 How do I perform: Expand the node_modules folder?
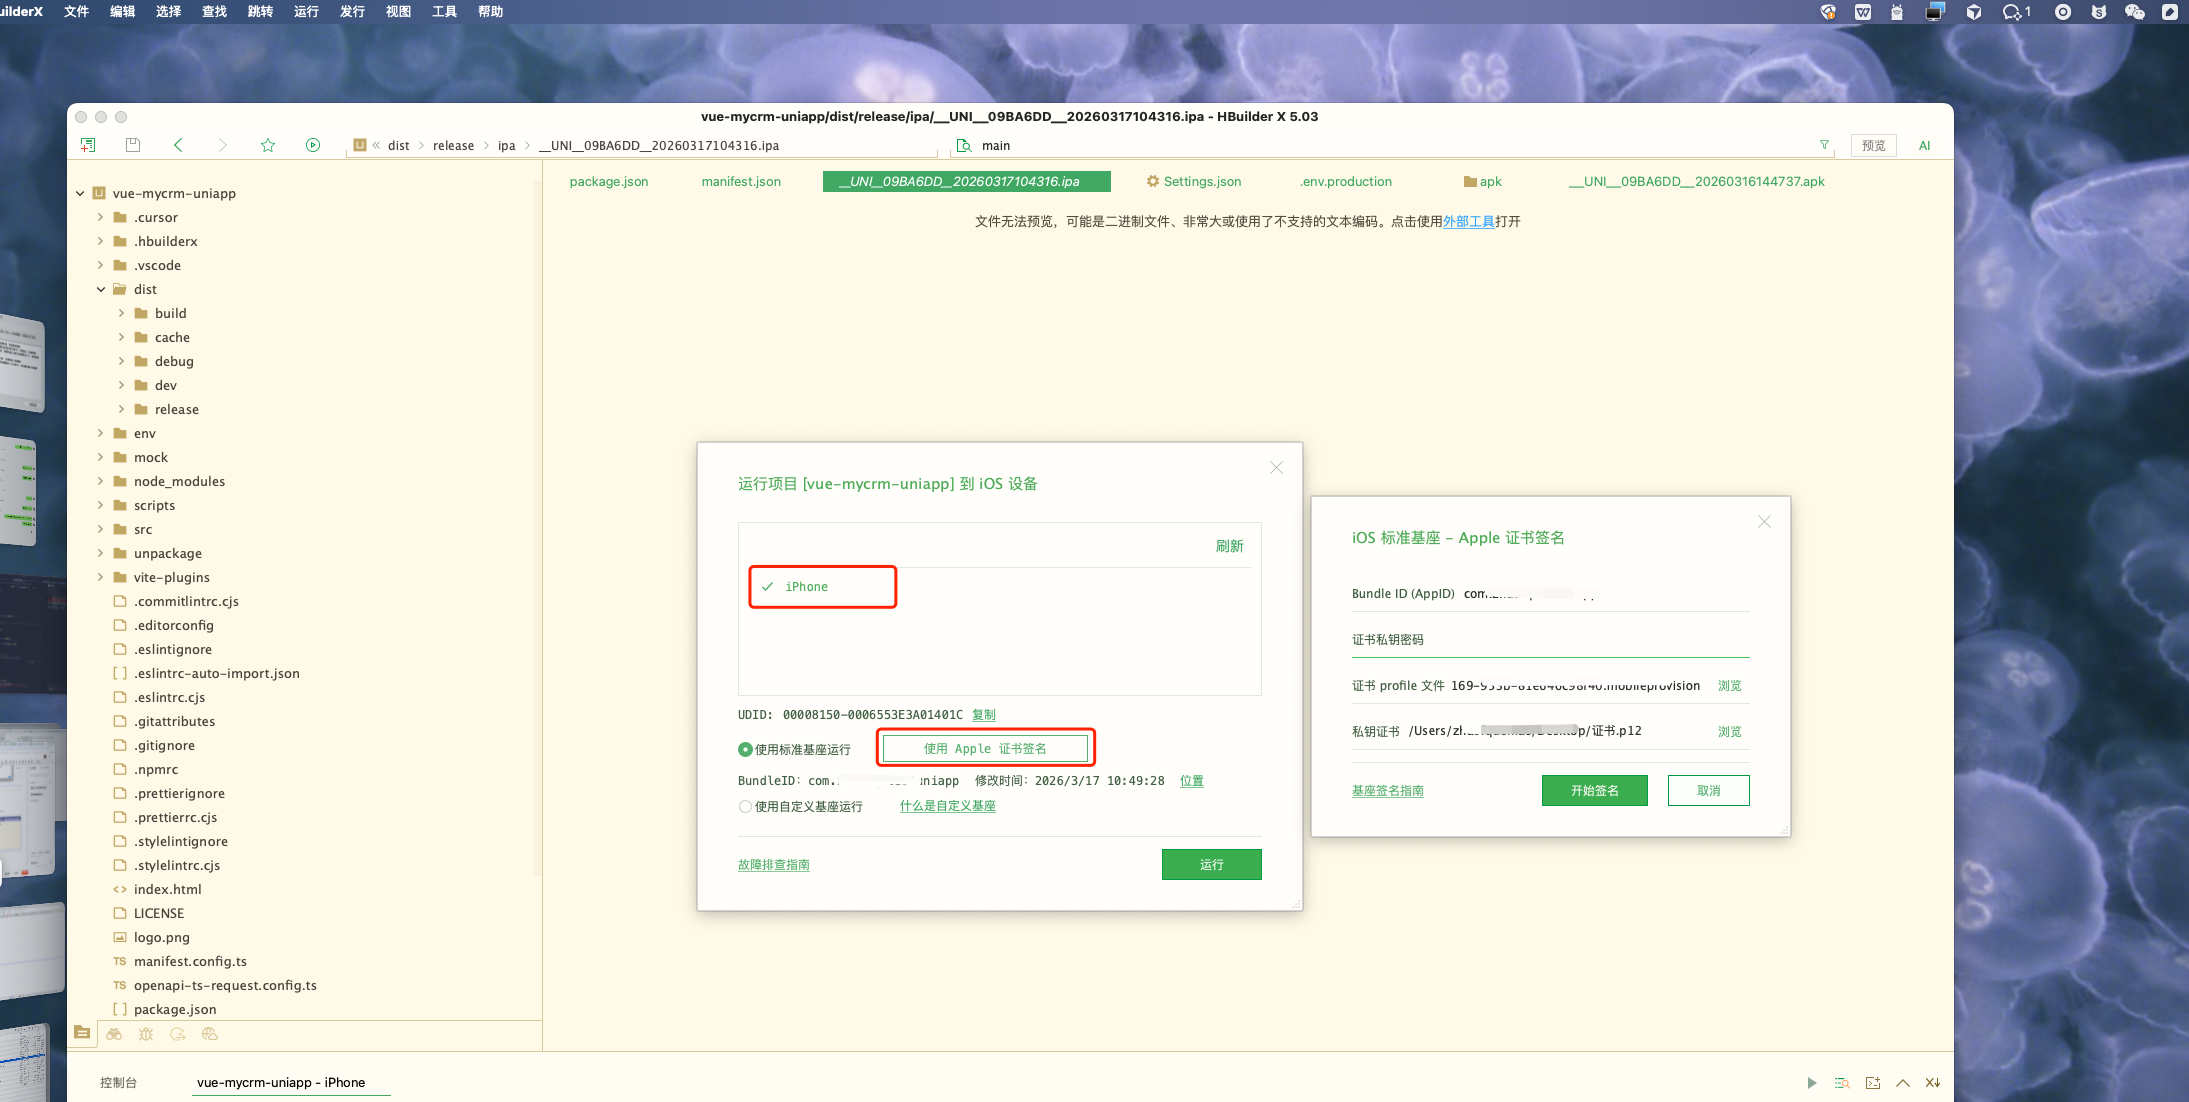101,481
